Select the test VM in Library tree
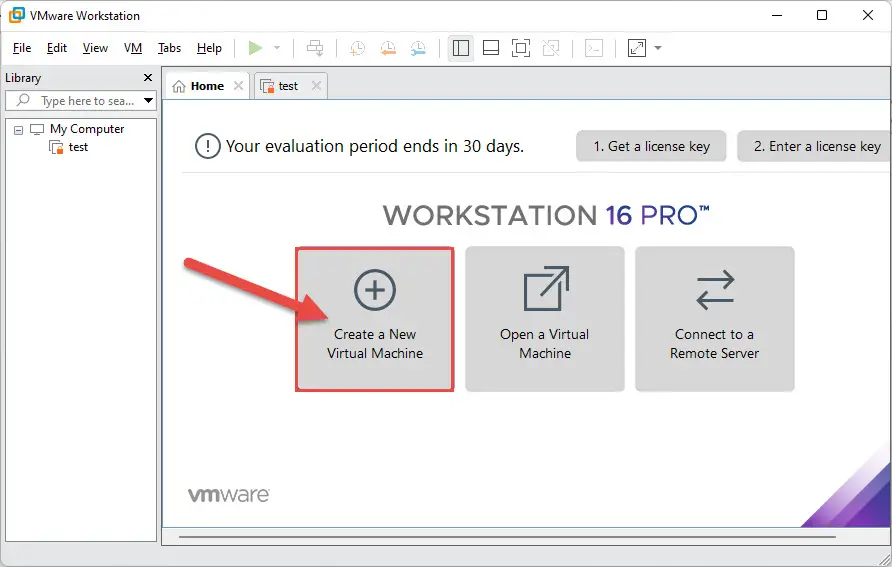The width and height of the screenshot is (892, 567). tap(78, 147)
